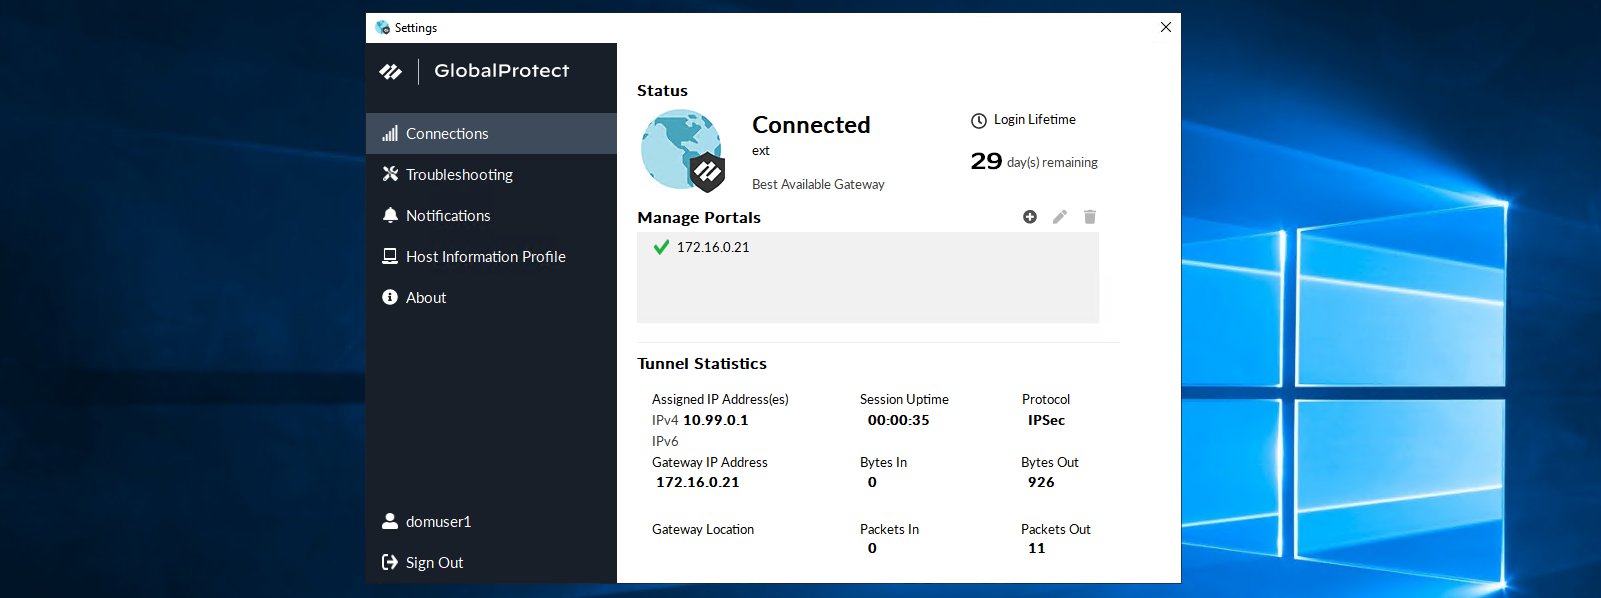The image size is (1601, 598).
Task: Click the add portal plus icon
Action: [1030, 217]
